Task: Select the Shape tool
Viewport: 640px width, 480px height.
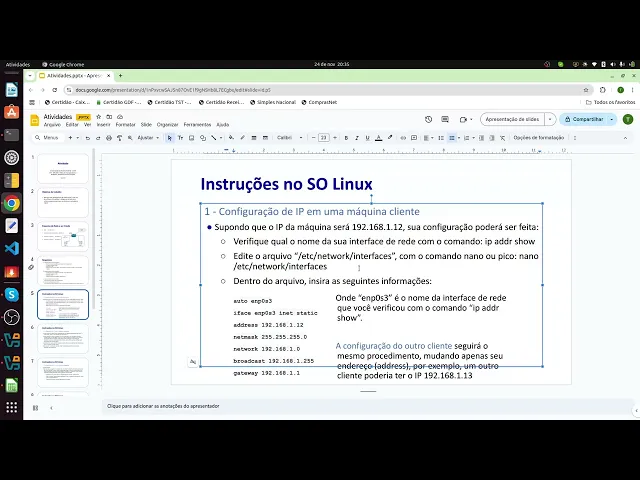Action: (x=203, y=138)
